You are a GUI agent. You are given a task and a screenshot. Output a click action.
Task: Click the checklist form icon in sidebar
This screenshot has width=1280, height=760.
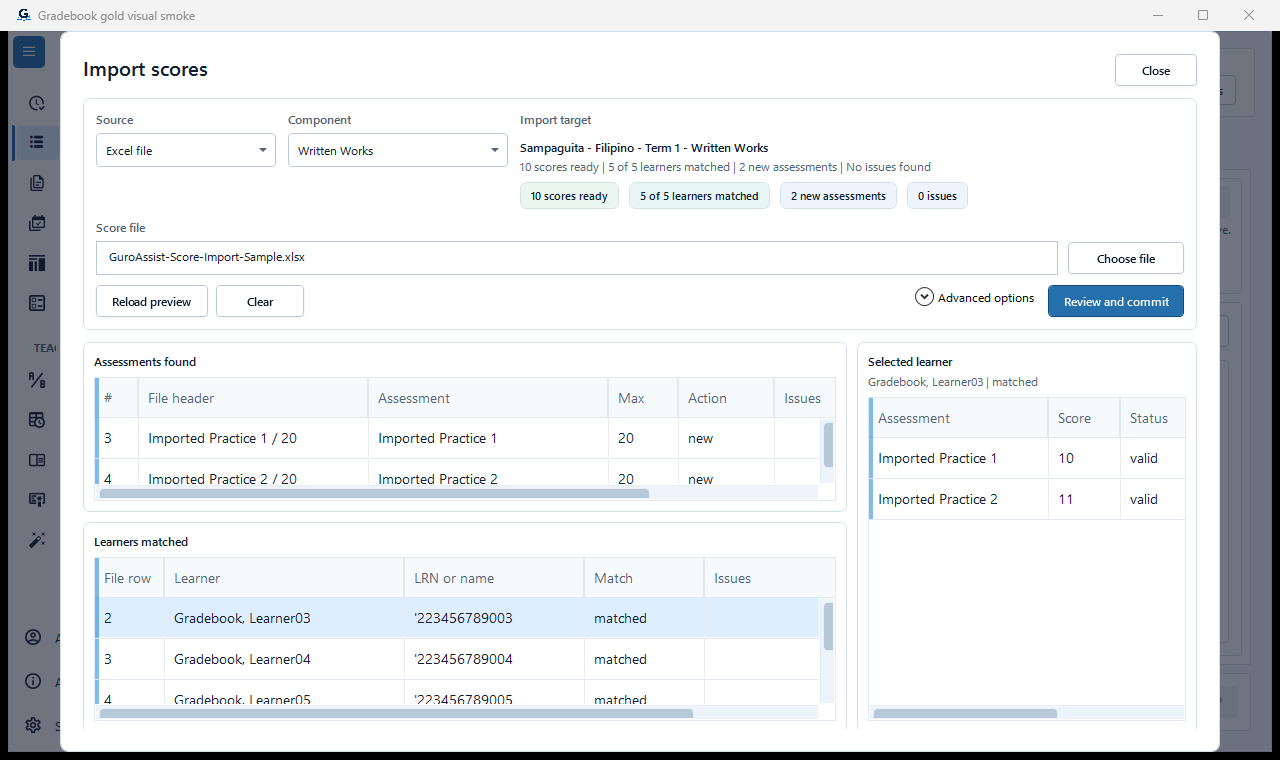(37, 303)
